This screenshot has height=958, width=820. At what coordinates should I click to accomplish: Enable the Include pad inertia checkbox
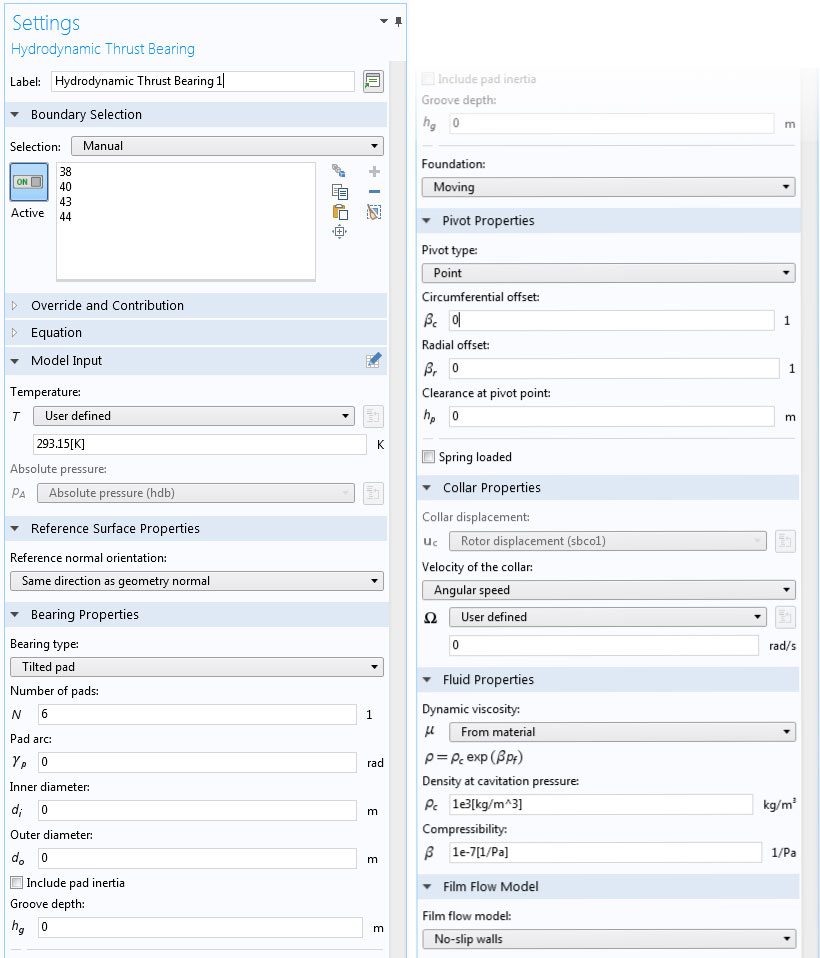(x=17, y=883)
